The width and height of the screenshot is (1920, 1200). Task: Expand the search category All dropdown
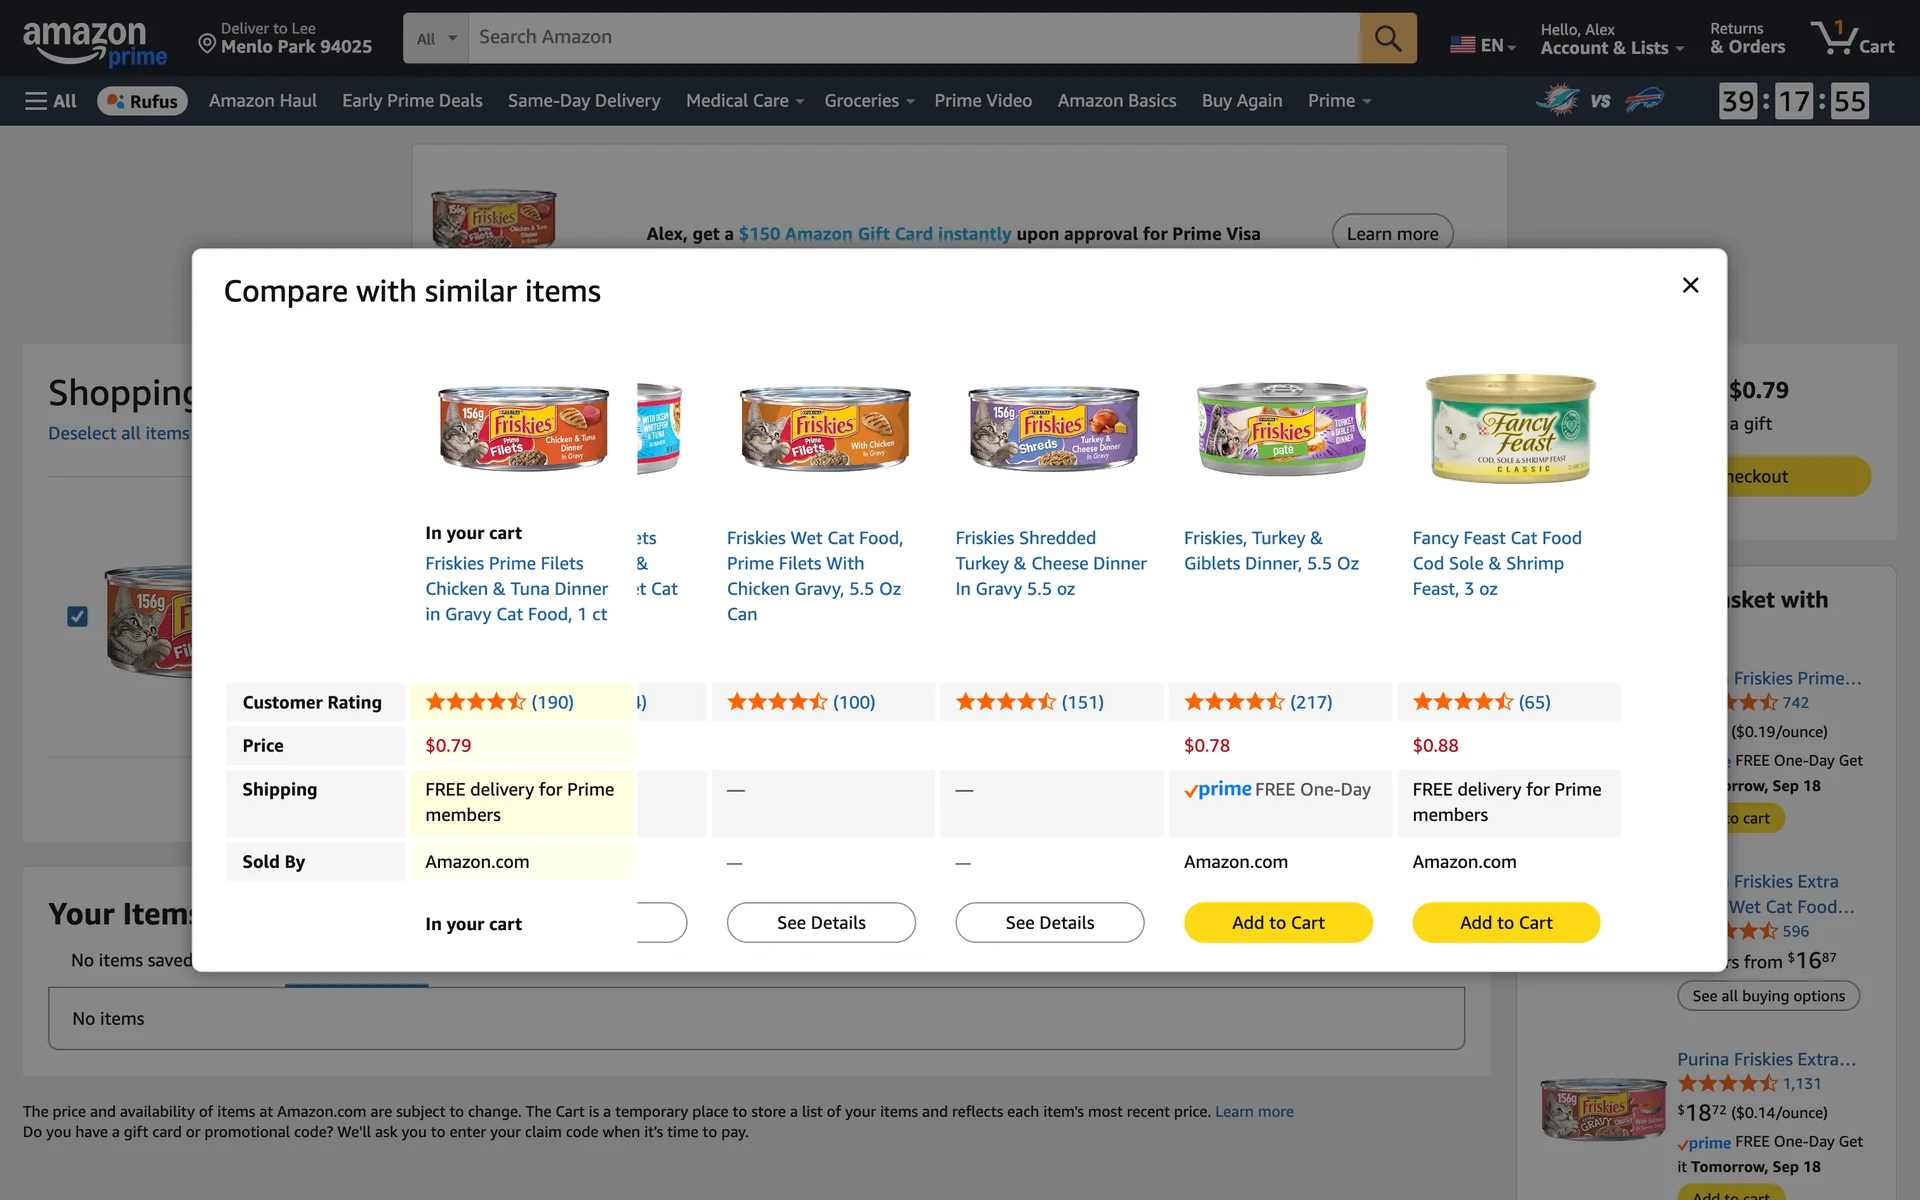click(x=436, y=38)
